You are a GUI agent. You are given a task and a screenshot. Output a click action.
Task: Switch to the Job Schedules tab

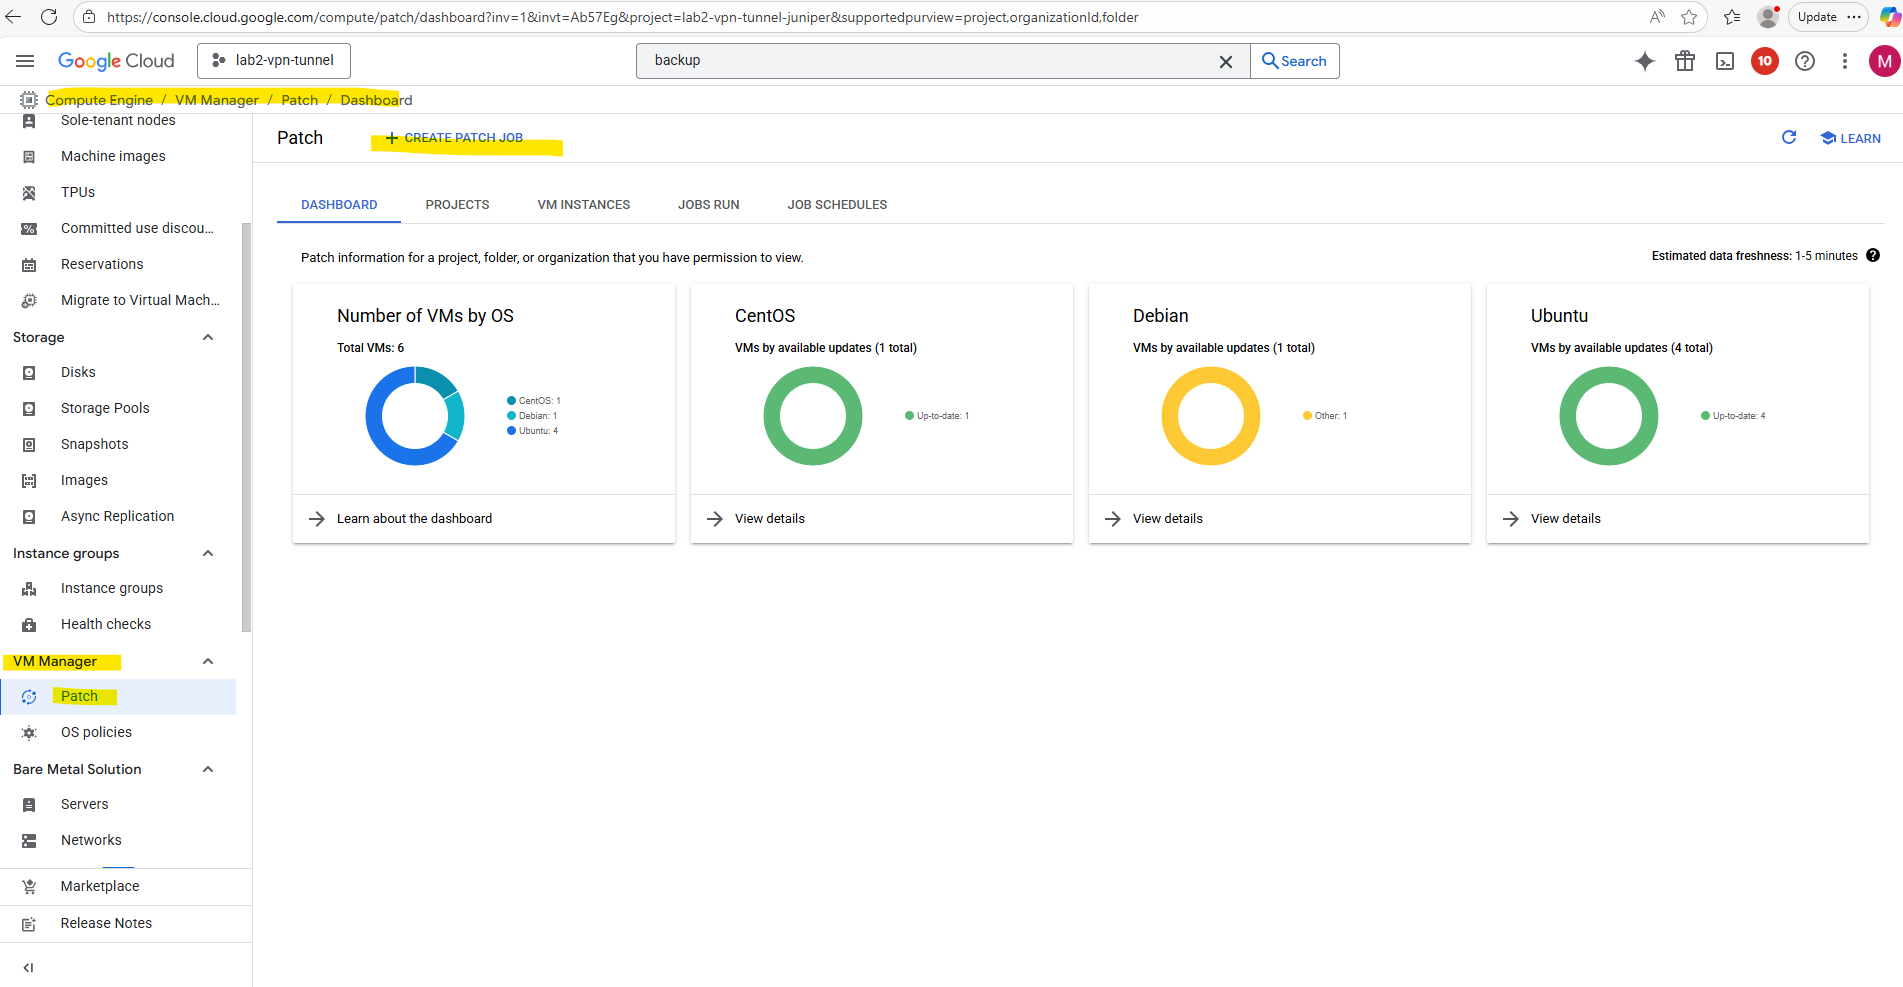pyautogui.click(x=837, y=205)
